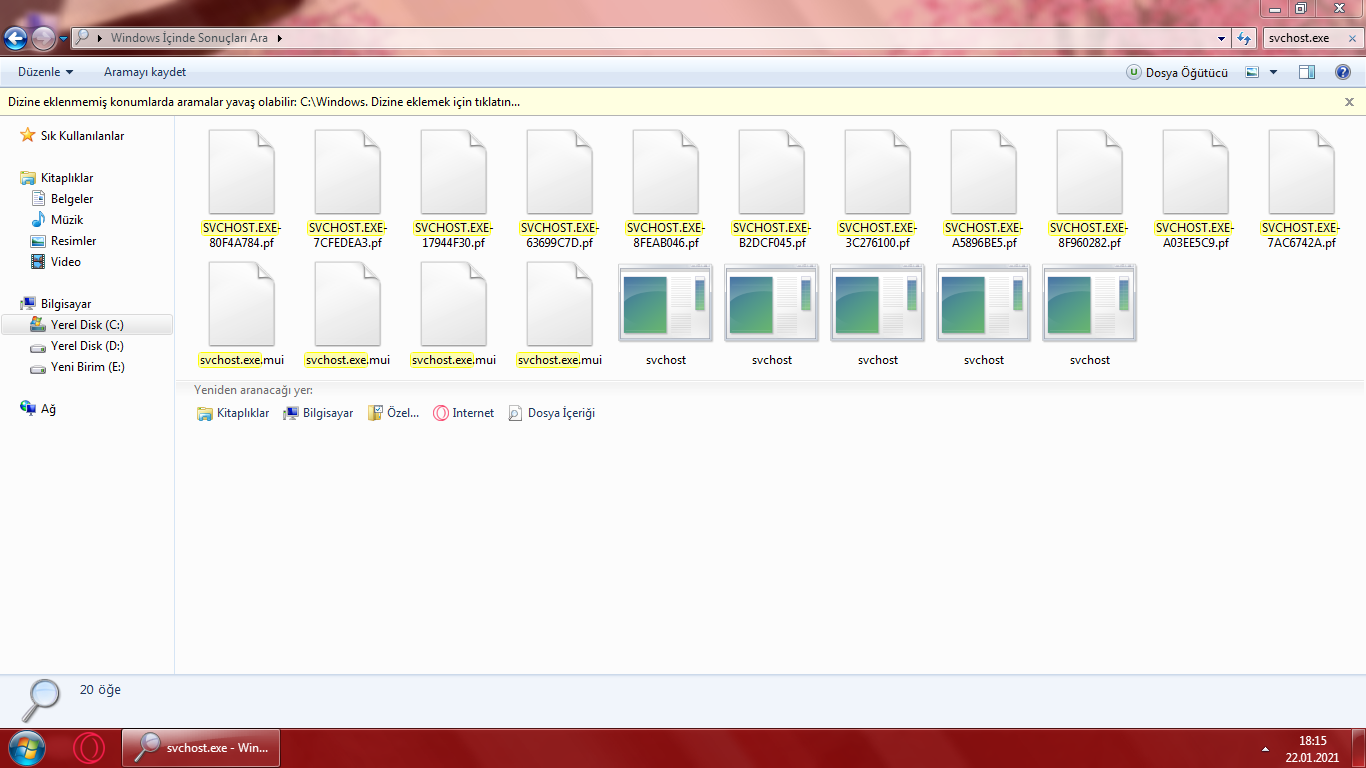Open Resimler library in the sidebar
Image resolution: width=1366 pixels, height=768 pixels.
(x=64, y=241)
